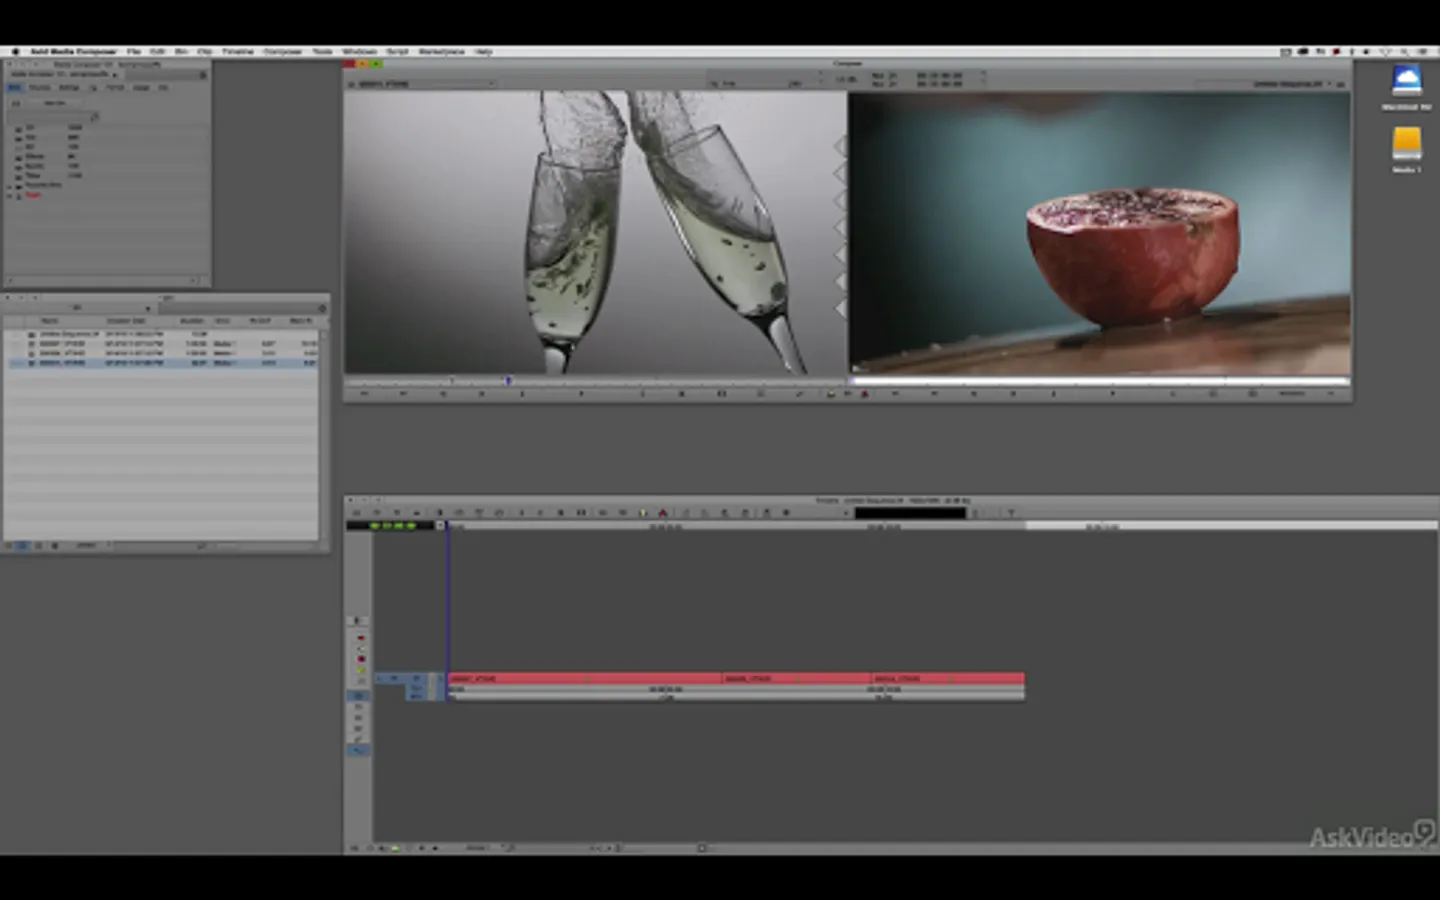Click the Name column header in bin
The height and width of the screenshot is (900, 1440).
pyautogui.click(x=49, y=321)
